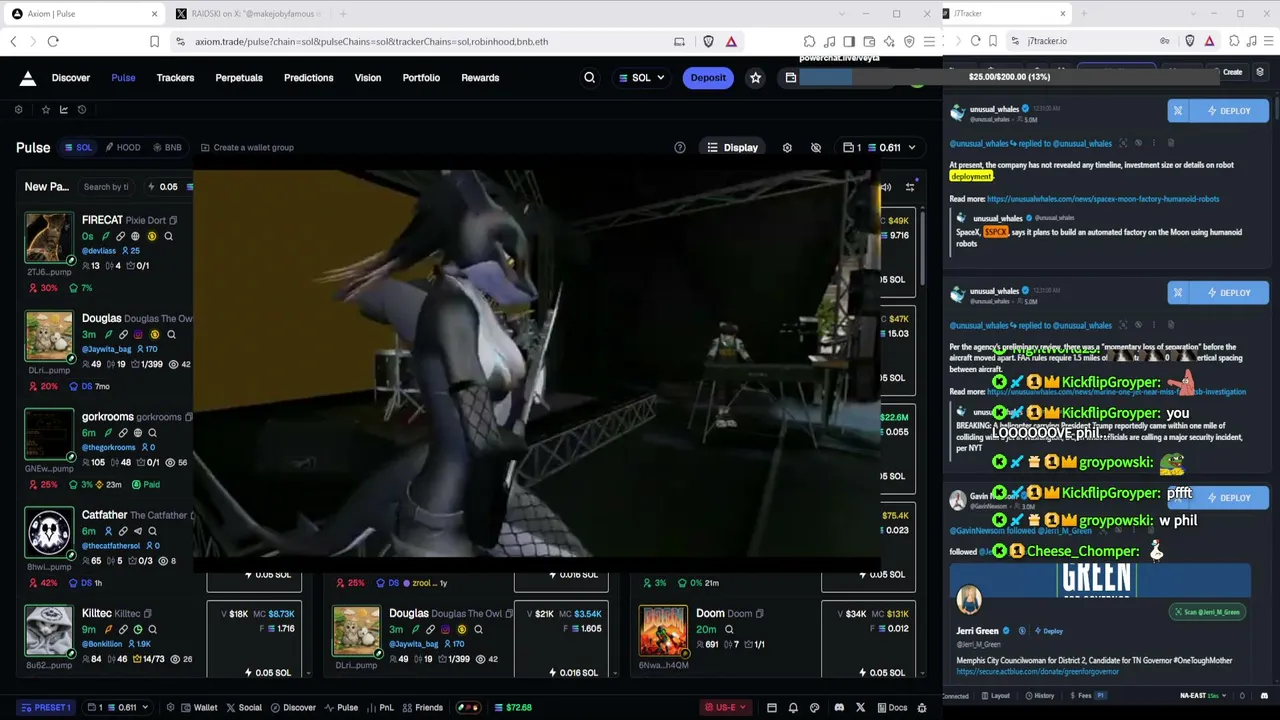Toggle the pill color indicator in bottom bar
The height and width of the screenshot is (720, 1280).
click(467, 708)
